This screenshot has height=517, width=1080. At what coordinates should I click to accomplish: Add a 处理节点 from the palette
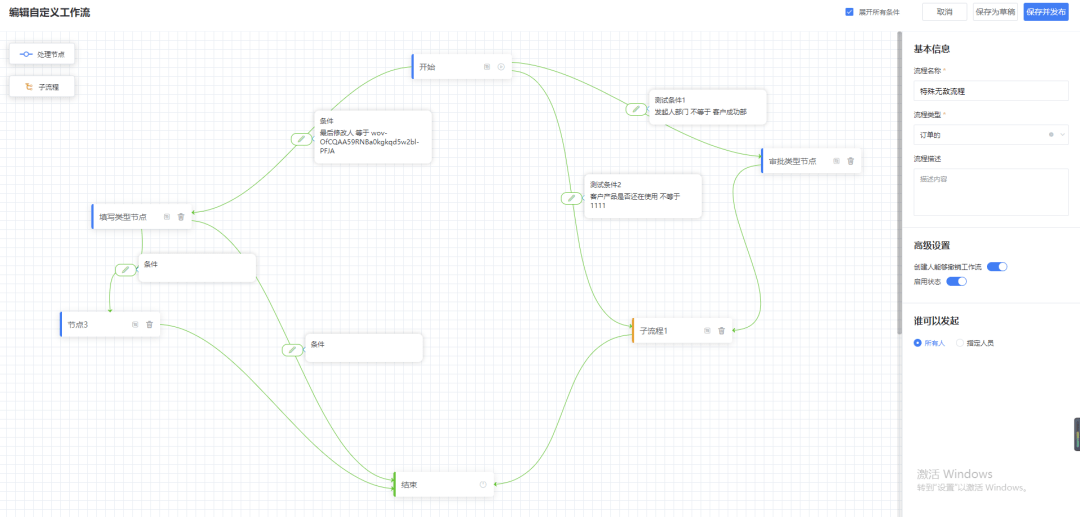click(42, 54)
